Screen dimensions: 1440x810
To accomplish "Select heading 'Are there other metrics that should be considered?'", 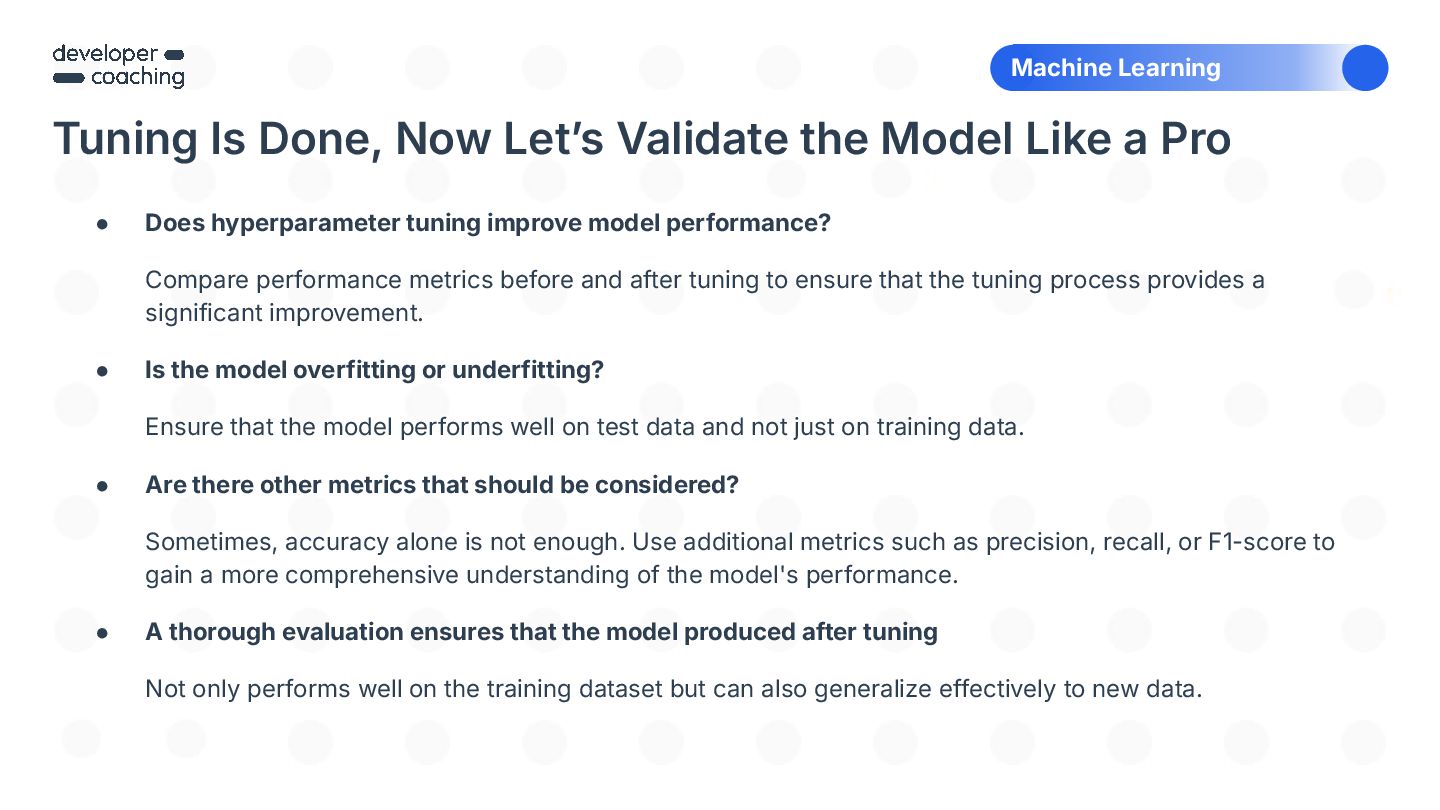I will pyautogui.click(x=442, y=485).
